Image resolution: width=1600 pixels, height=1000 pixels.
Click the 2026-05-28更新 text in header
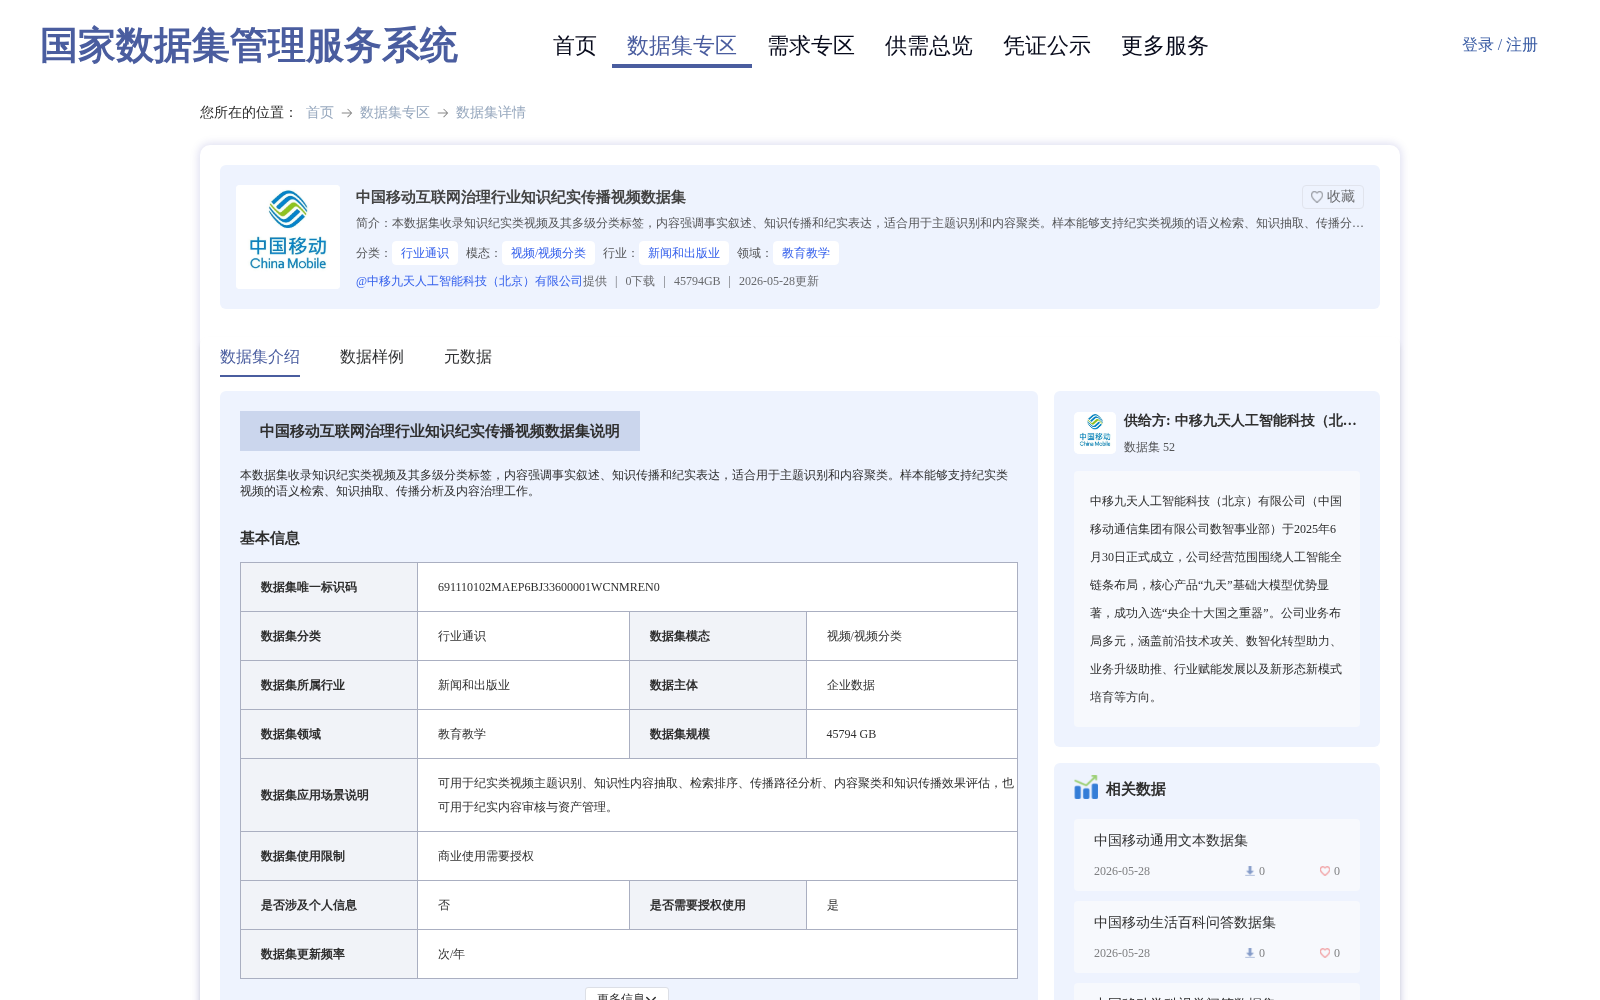click(x=779, y=281)
